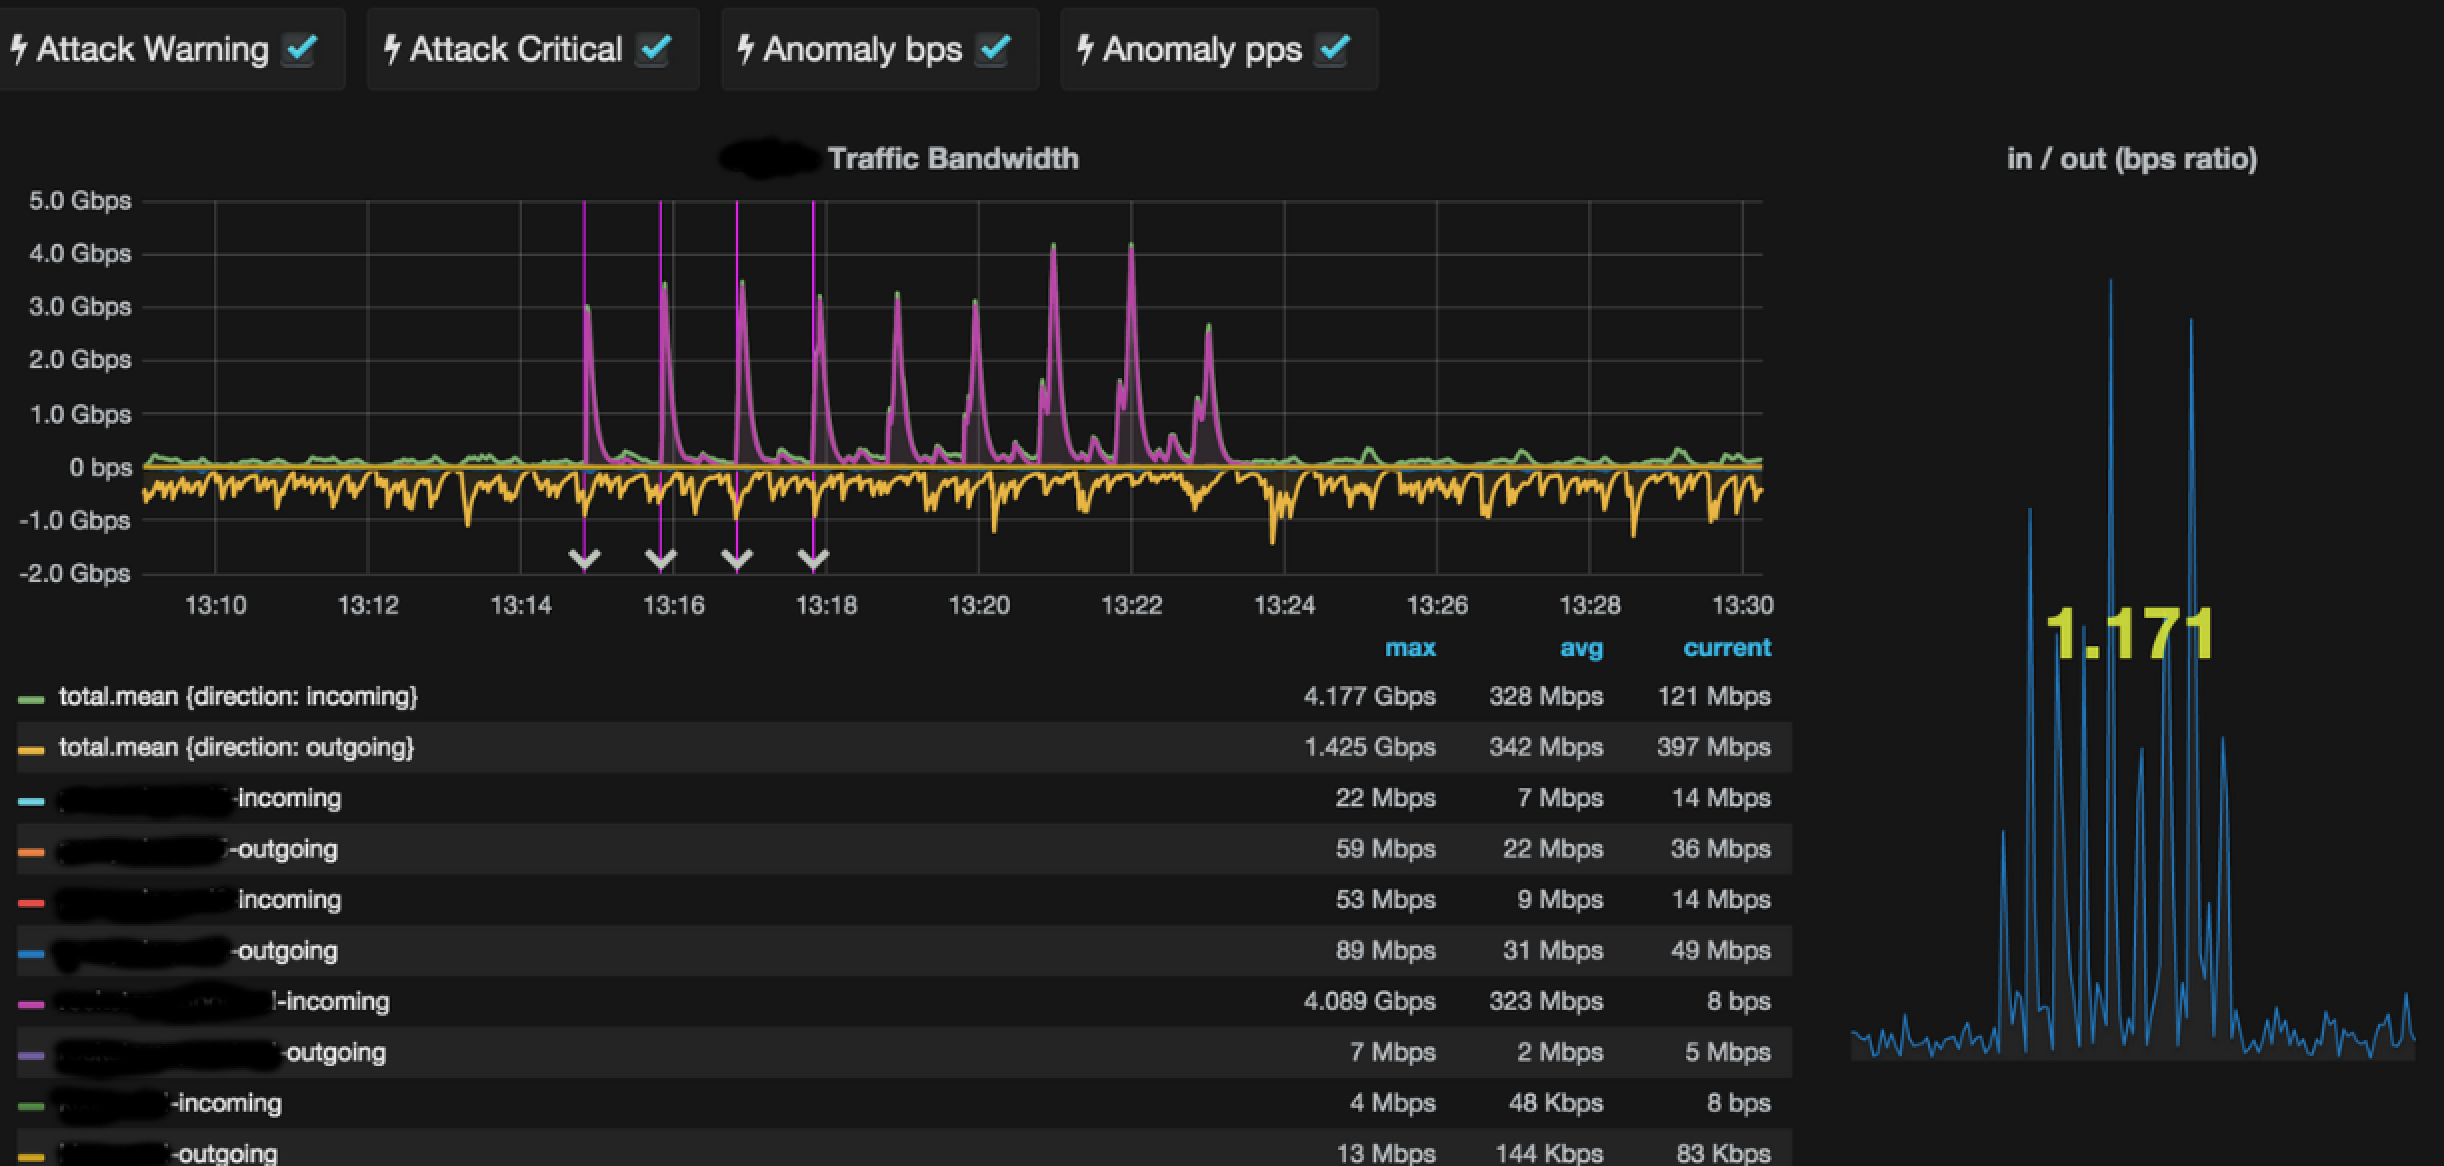Click the lightning icon beside Attack Warning
Screen dimensions: 2444x1166
tap(18, 49)
